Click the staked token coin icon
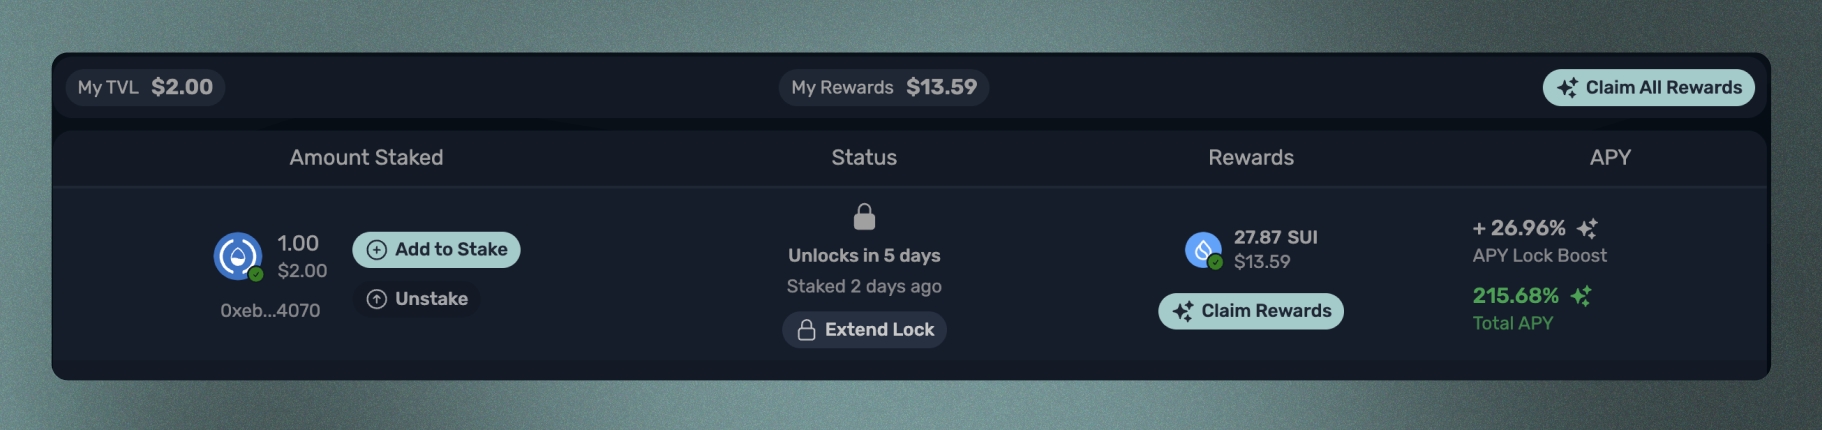Viewport: 1822px width, 430px height. (238, 256)
